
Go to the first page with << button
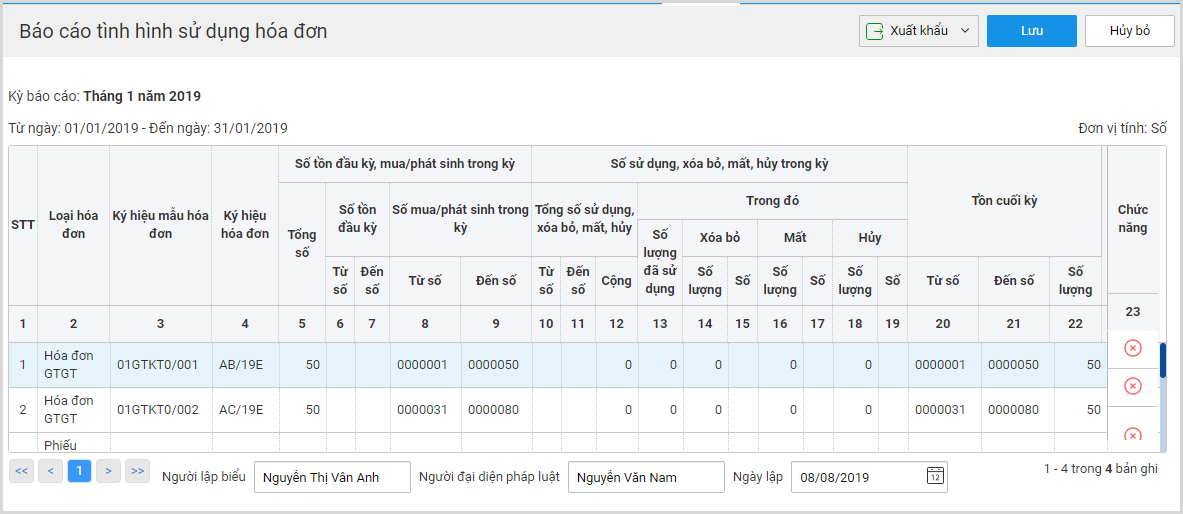click(x=21, y=471)
